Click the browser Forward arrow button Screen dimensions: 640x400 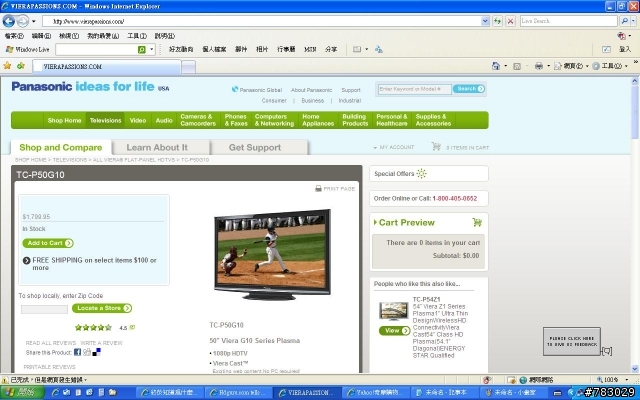click(23, 21)
